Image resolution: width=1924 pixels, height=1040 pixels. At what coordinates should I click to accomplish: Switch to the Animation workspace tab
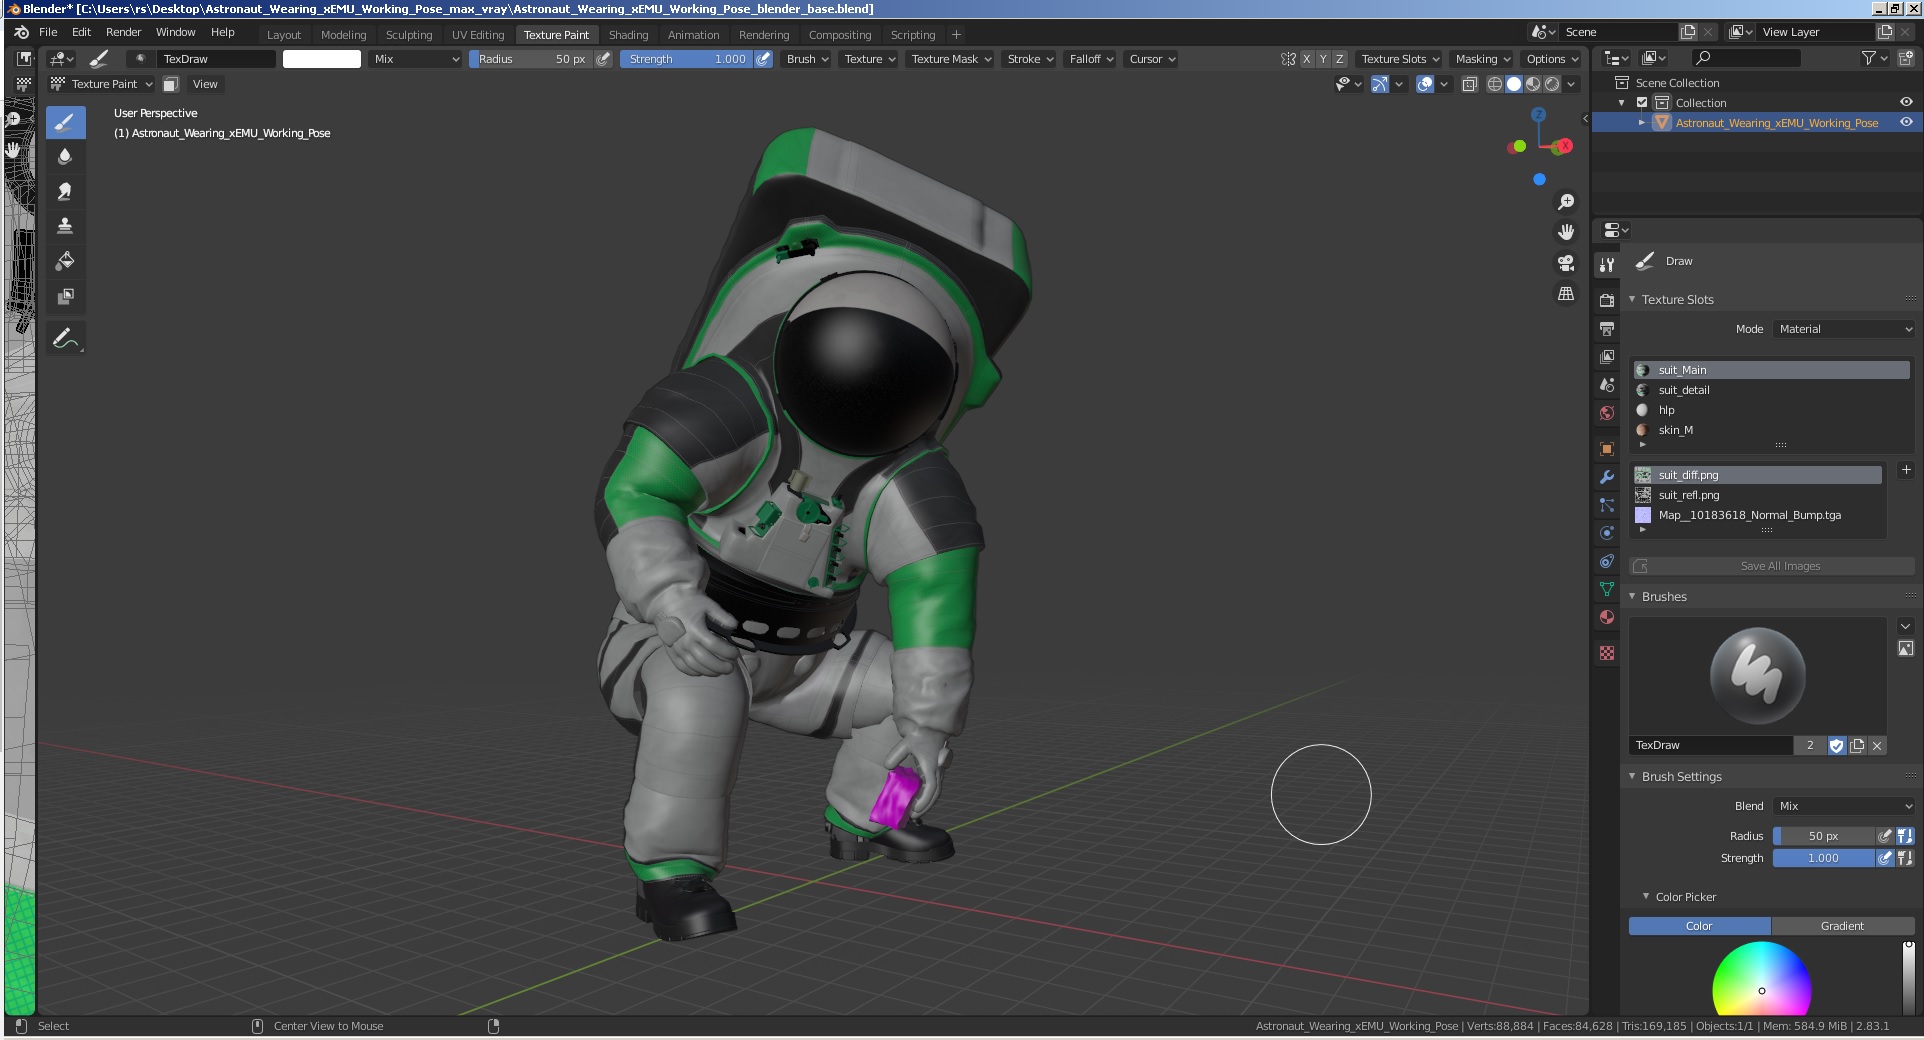[693, 34]
